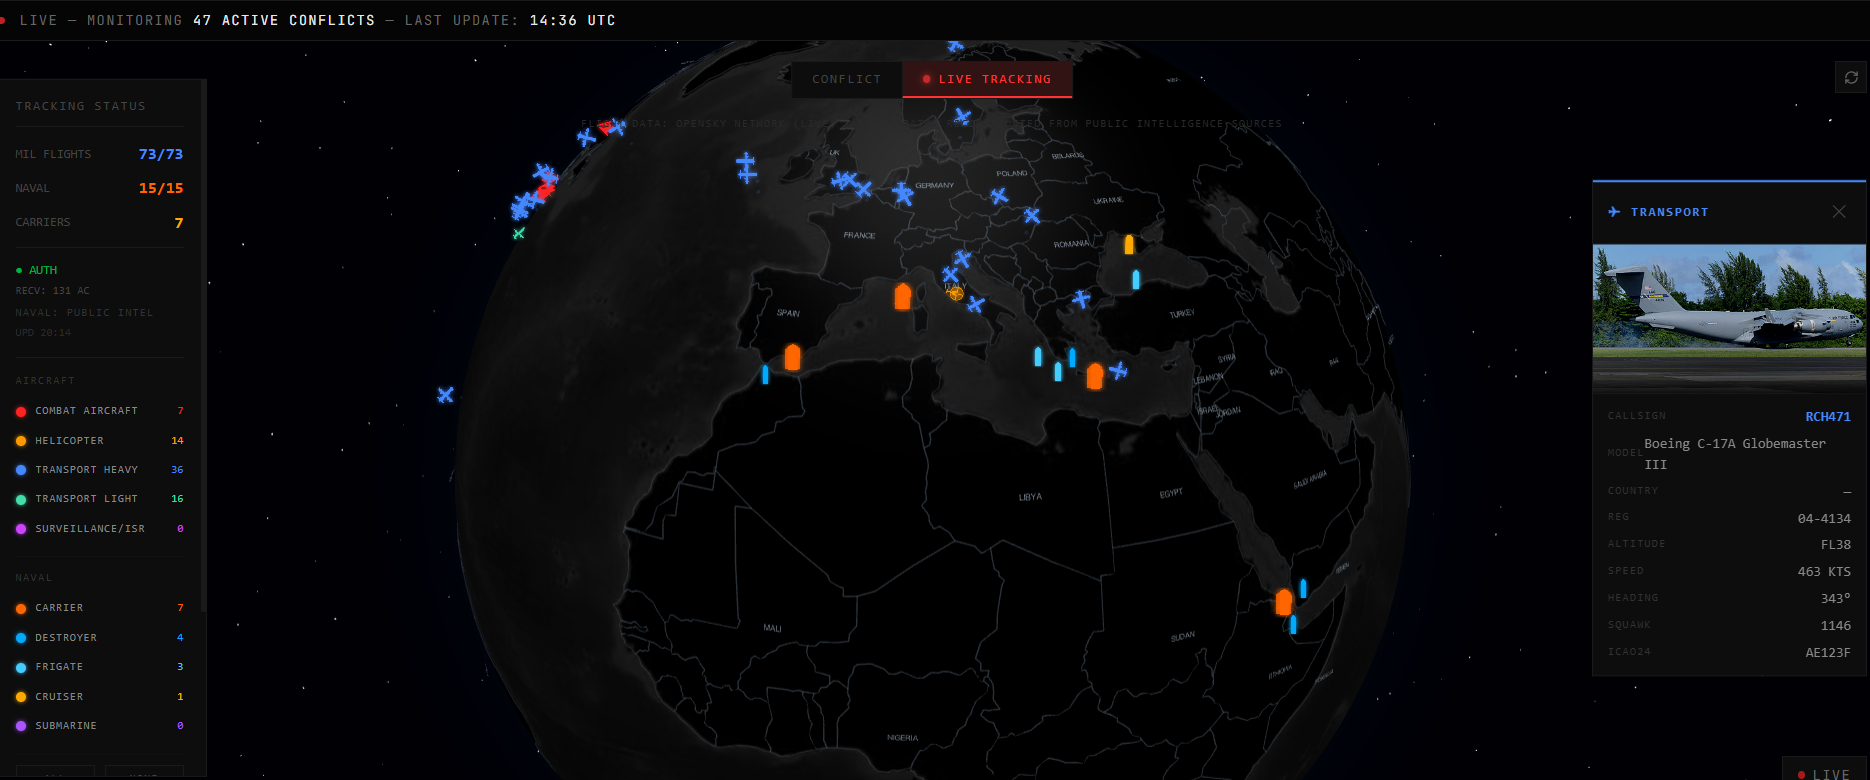
Task: Select the orange carrier marker in Red Sea
Action: click(1284, 602)
